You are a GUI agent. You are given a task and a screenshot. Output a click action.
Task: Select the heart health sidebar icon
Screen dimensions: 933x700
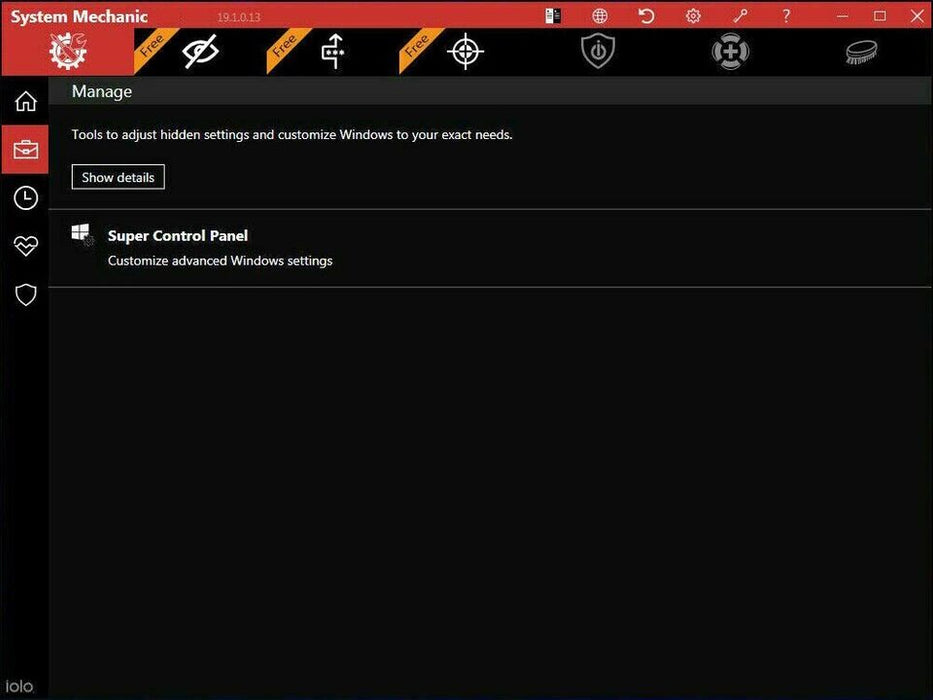pos(25,245)
